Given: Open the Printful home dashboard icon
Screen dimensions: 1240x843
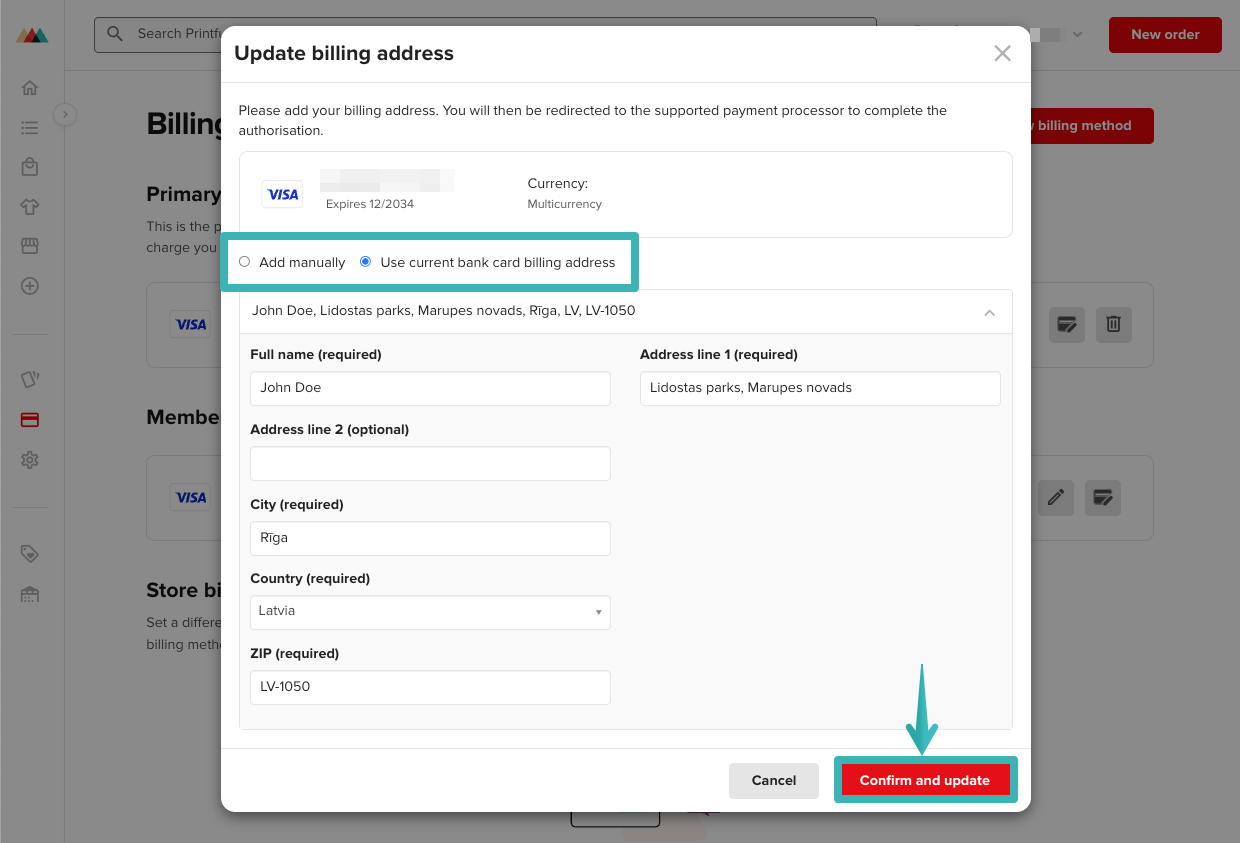Looking at the screenshot, I should (30, 88).
